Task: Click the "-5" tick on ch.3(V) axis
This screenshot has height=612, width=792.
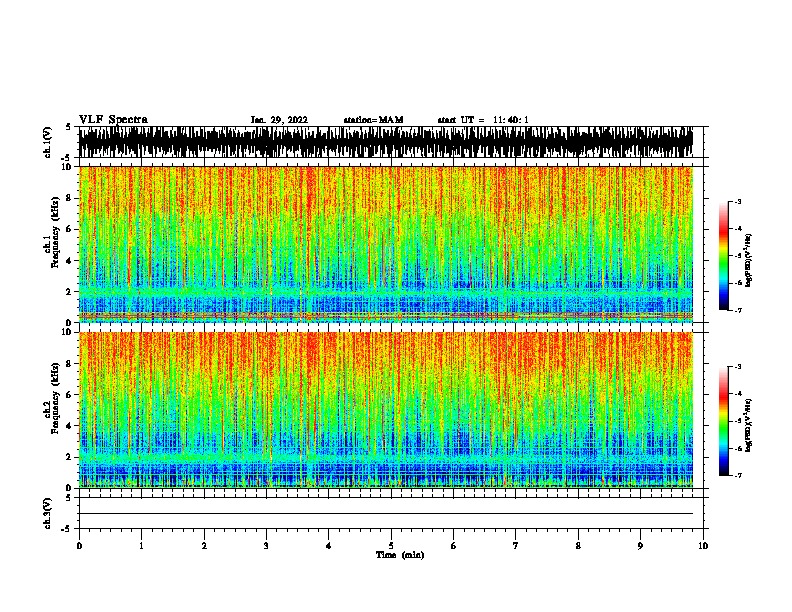Action: pyautogui.click(x=67, y=529)
